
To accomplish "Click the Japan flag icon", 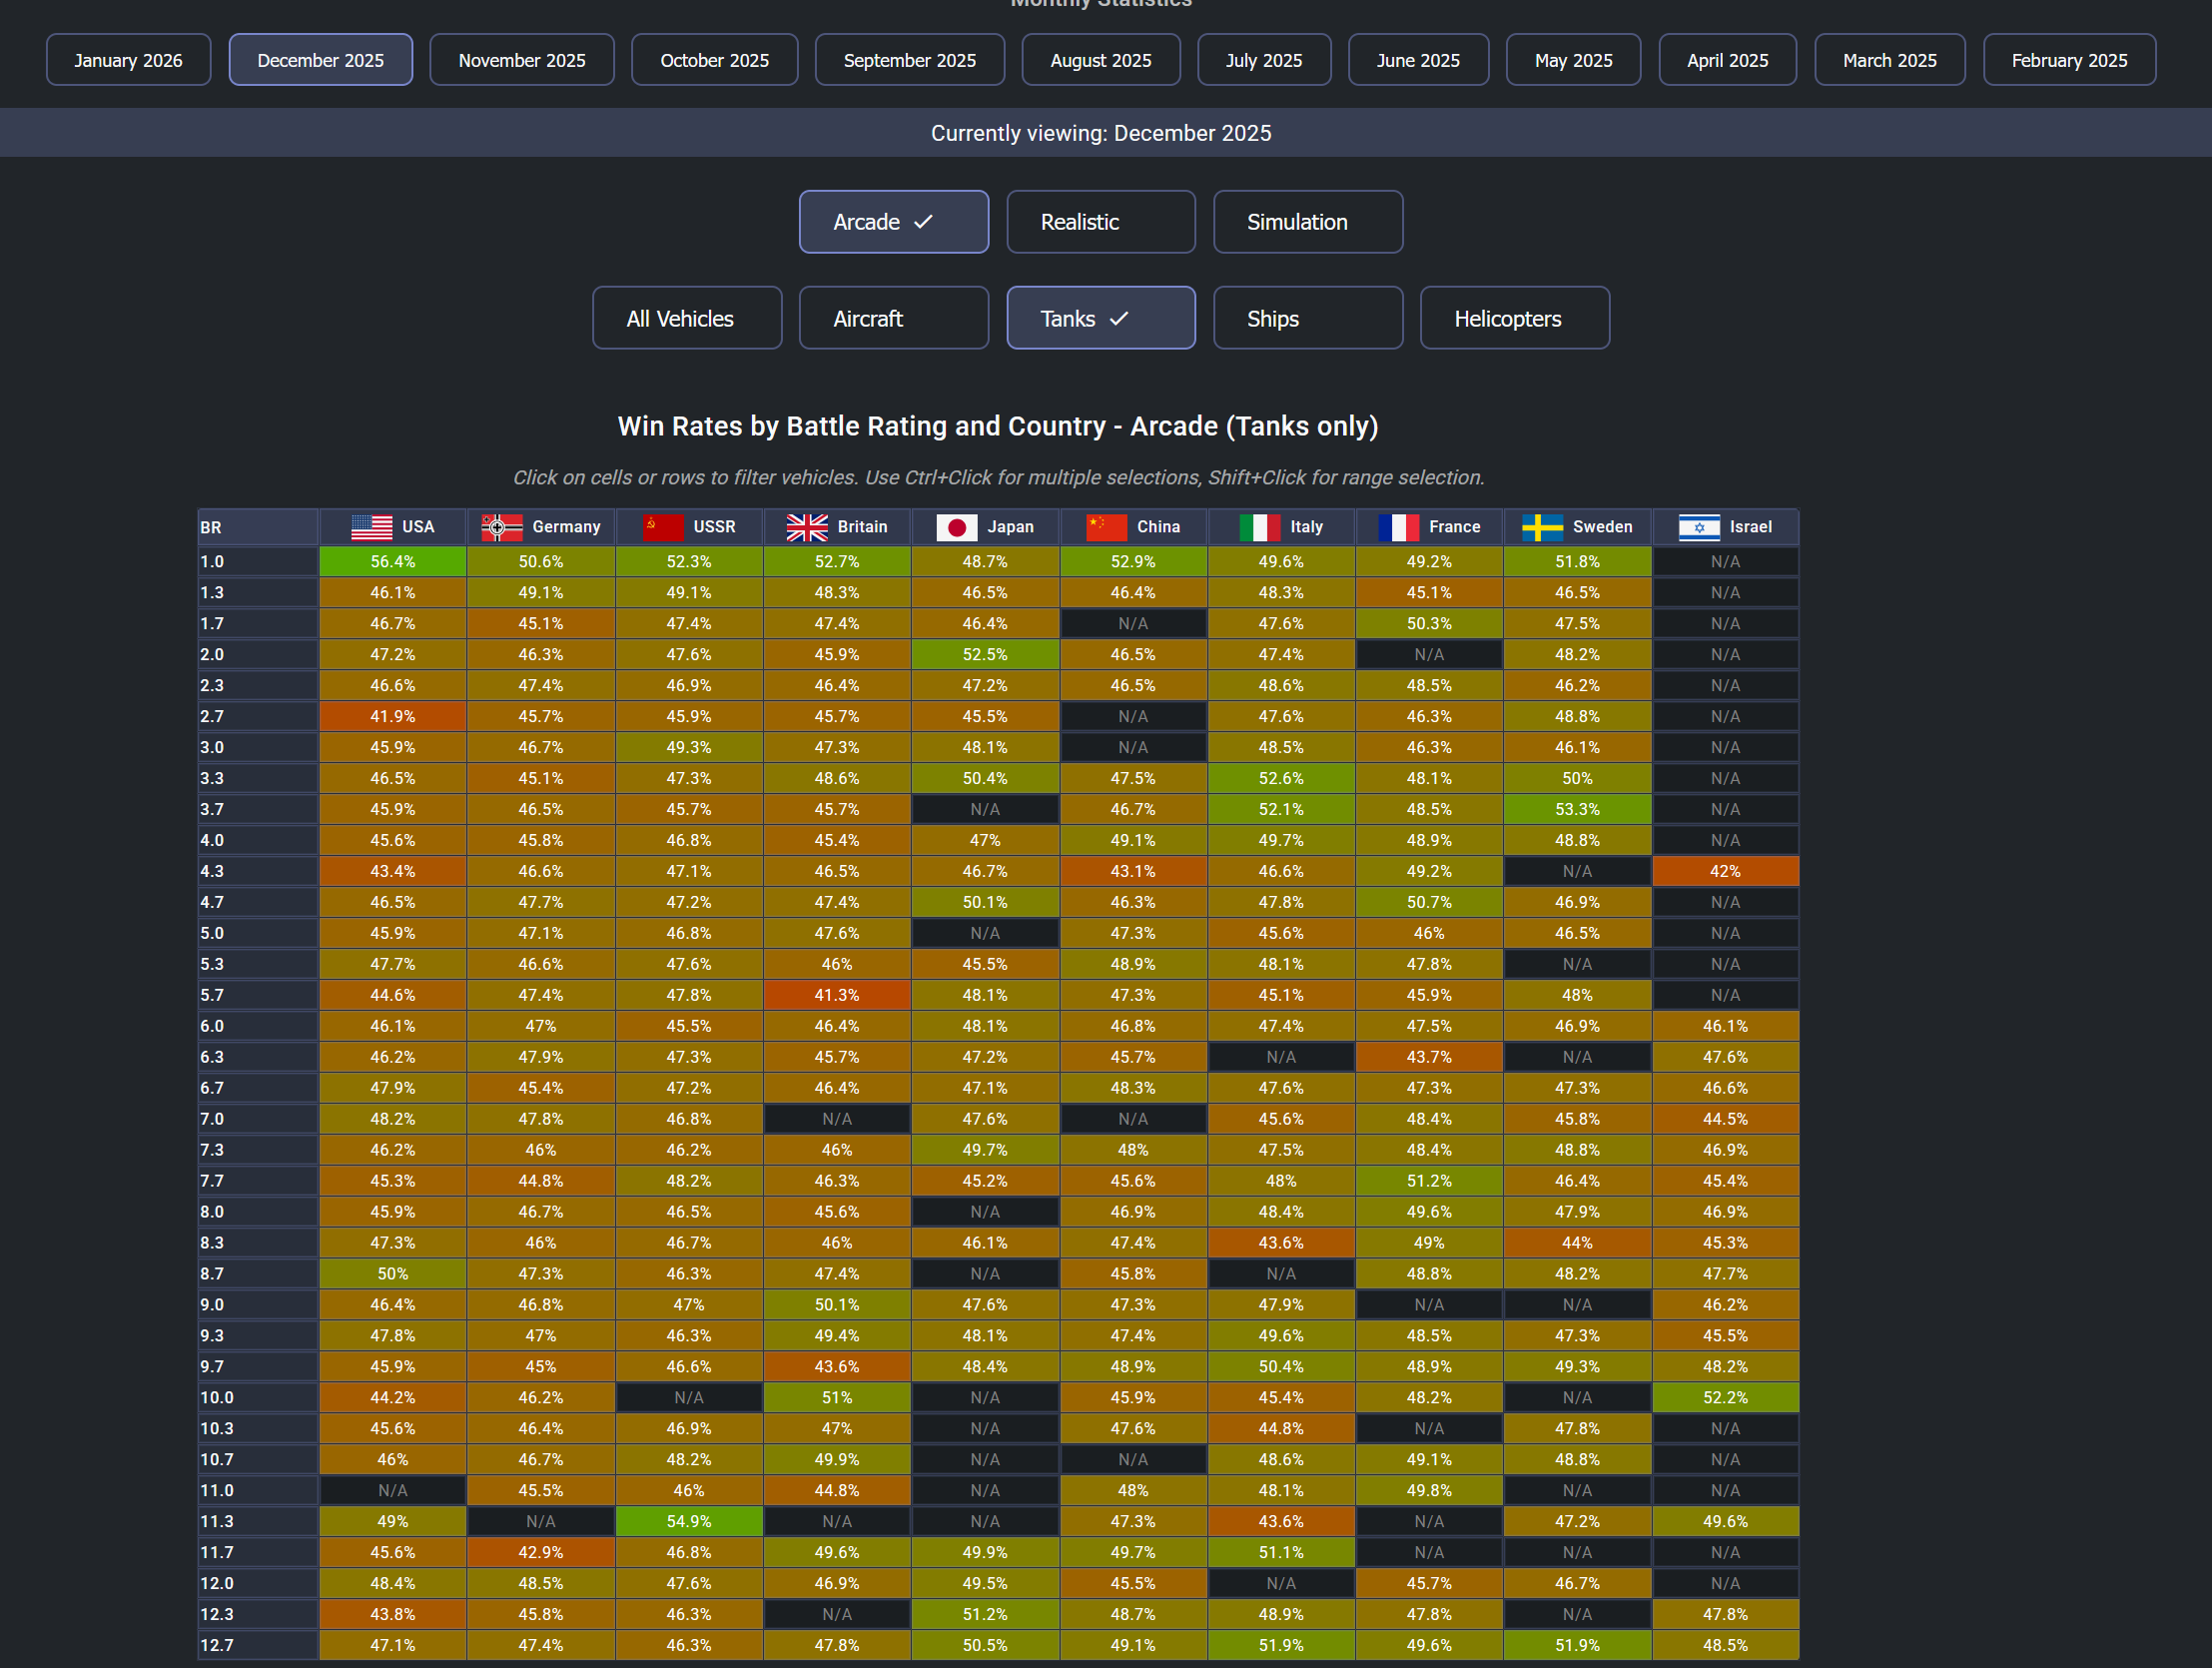I will [956, 527].
